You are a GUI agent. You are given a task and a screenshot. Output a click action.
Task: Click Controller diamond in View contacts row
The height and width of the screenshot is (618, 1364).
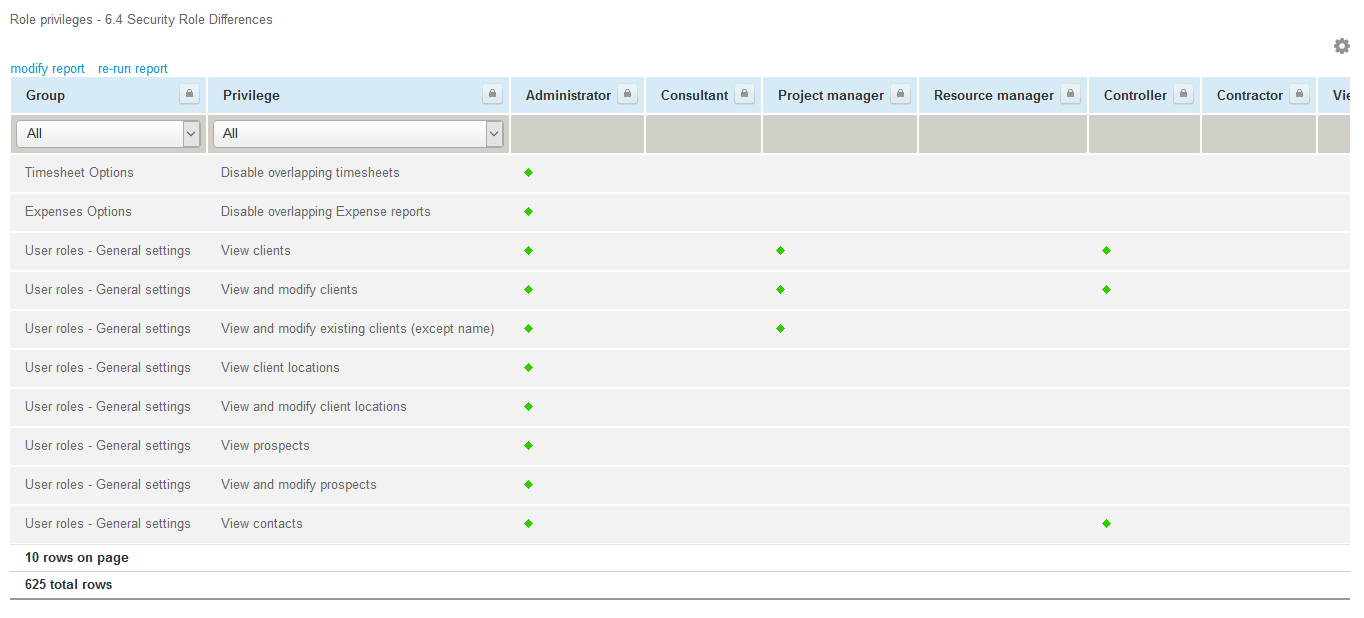[1107, 523]
